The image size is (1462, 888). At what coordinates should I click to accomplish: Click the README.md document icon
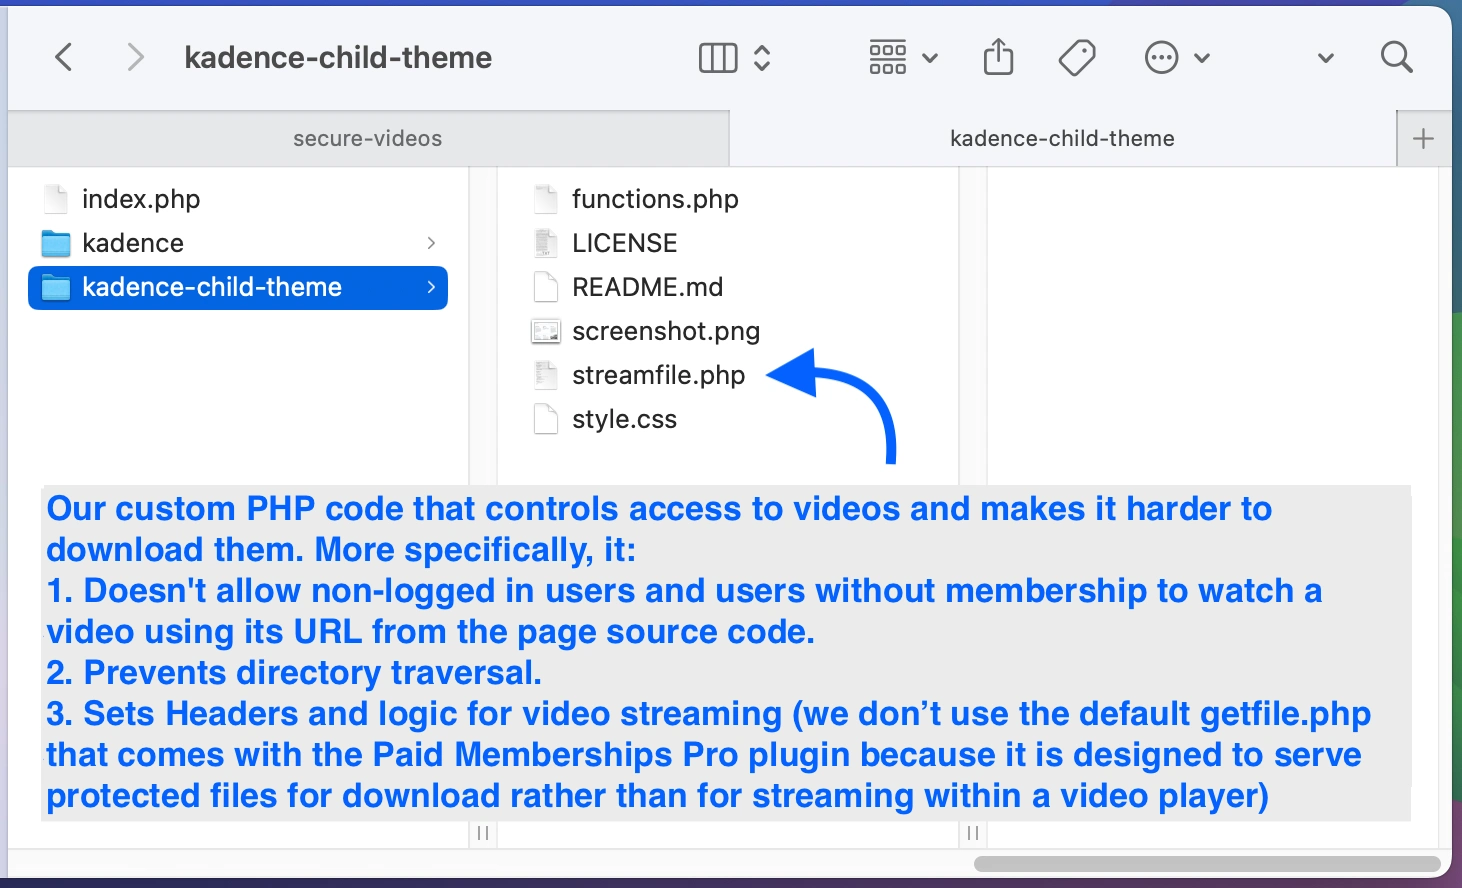(x=546, y=287)
